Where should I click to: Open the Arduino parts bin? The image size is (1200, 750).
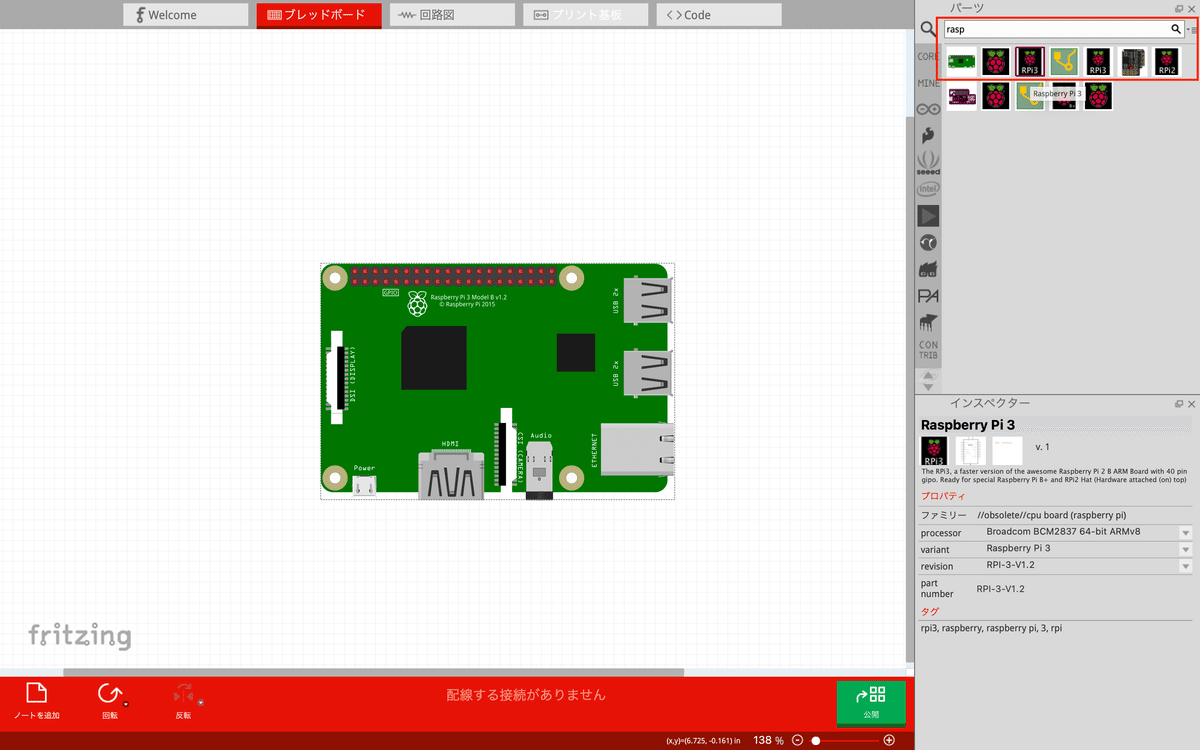click(928, 109)
